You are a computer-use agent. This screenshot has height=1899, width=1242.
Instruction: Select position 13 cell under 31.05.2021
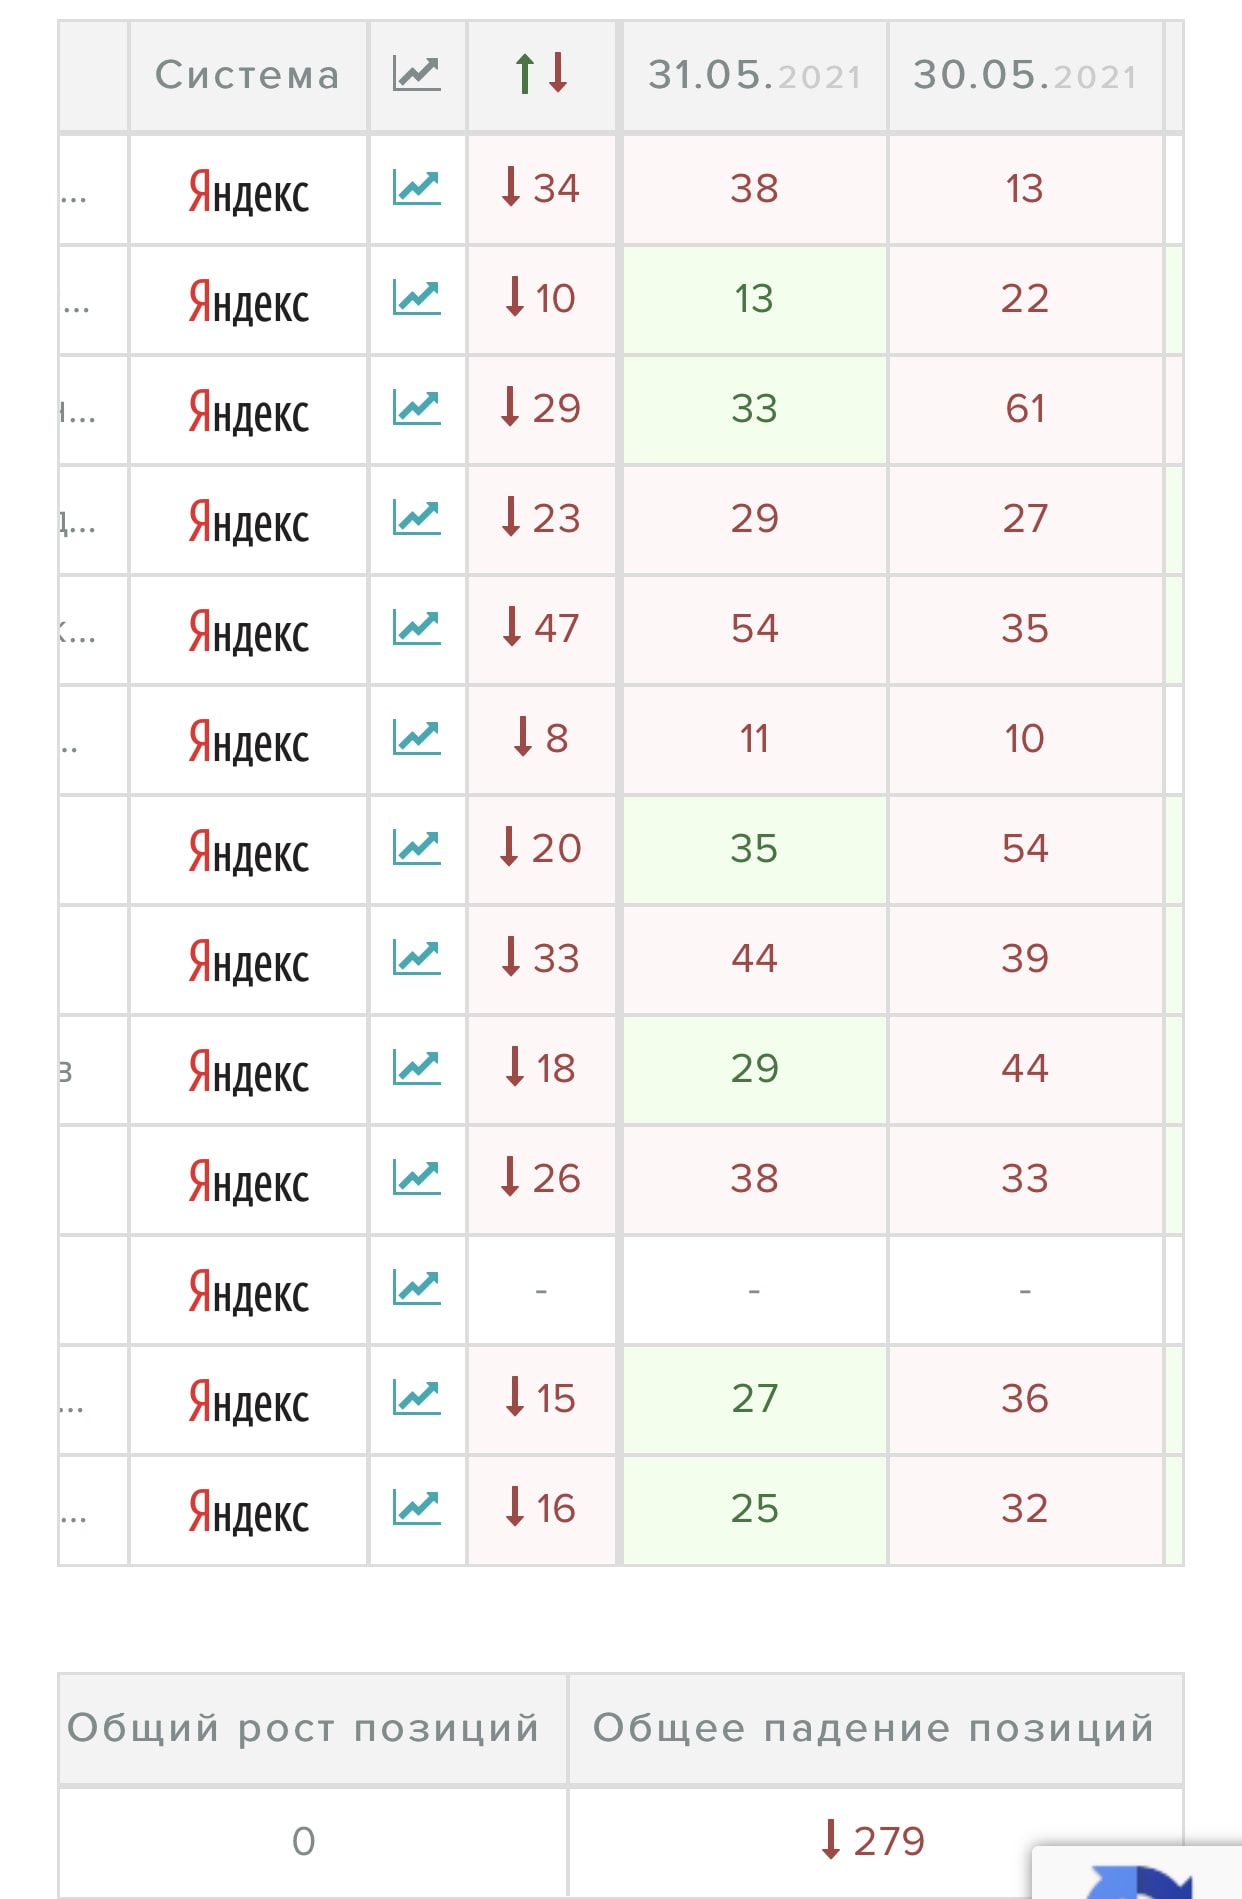(754, 298)
